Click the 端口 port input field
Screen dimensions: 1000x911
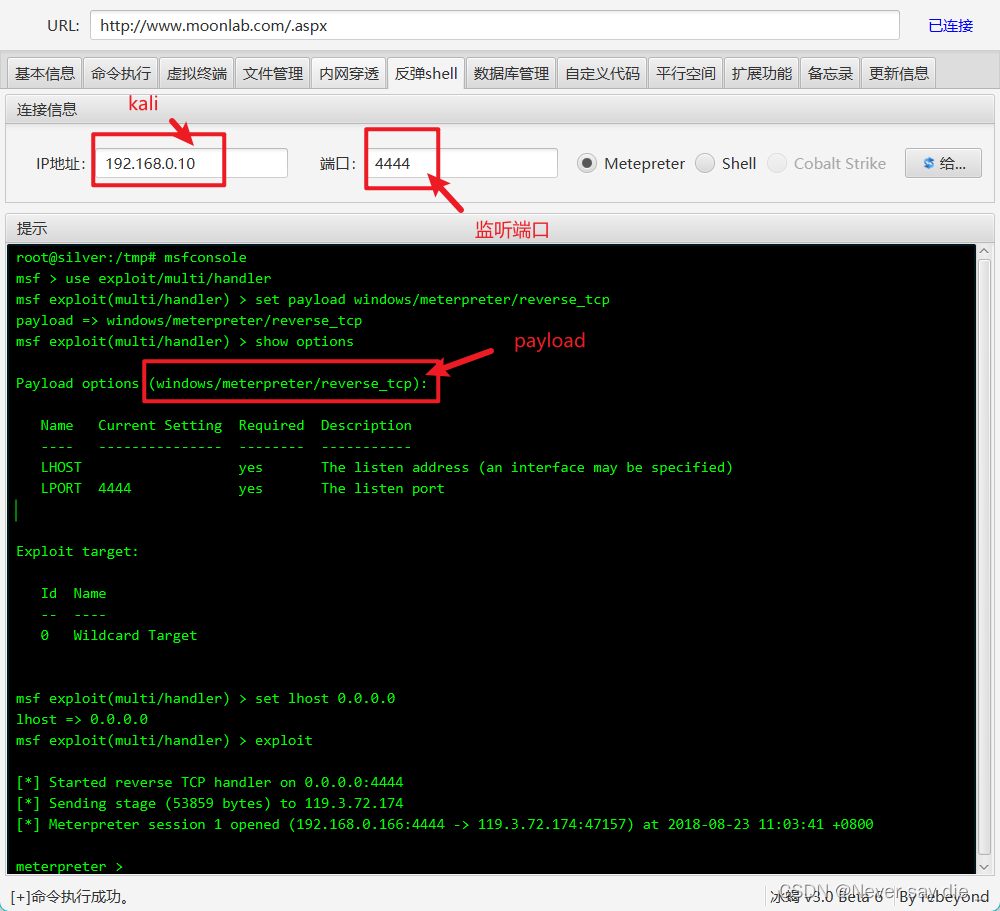[x=461, y=163]
